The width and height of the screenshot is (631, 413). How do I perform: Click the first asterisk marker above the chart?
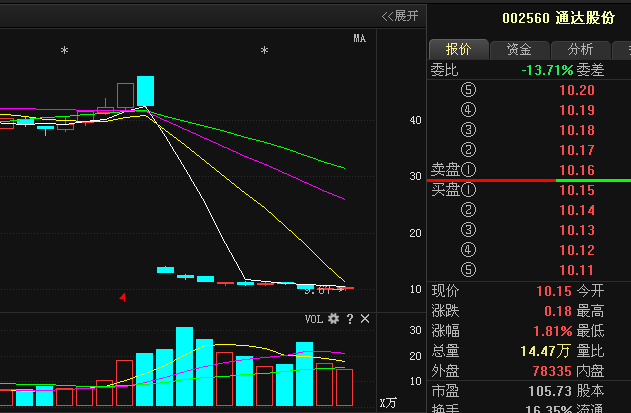click(65, 51)
